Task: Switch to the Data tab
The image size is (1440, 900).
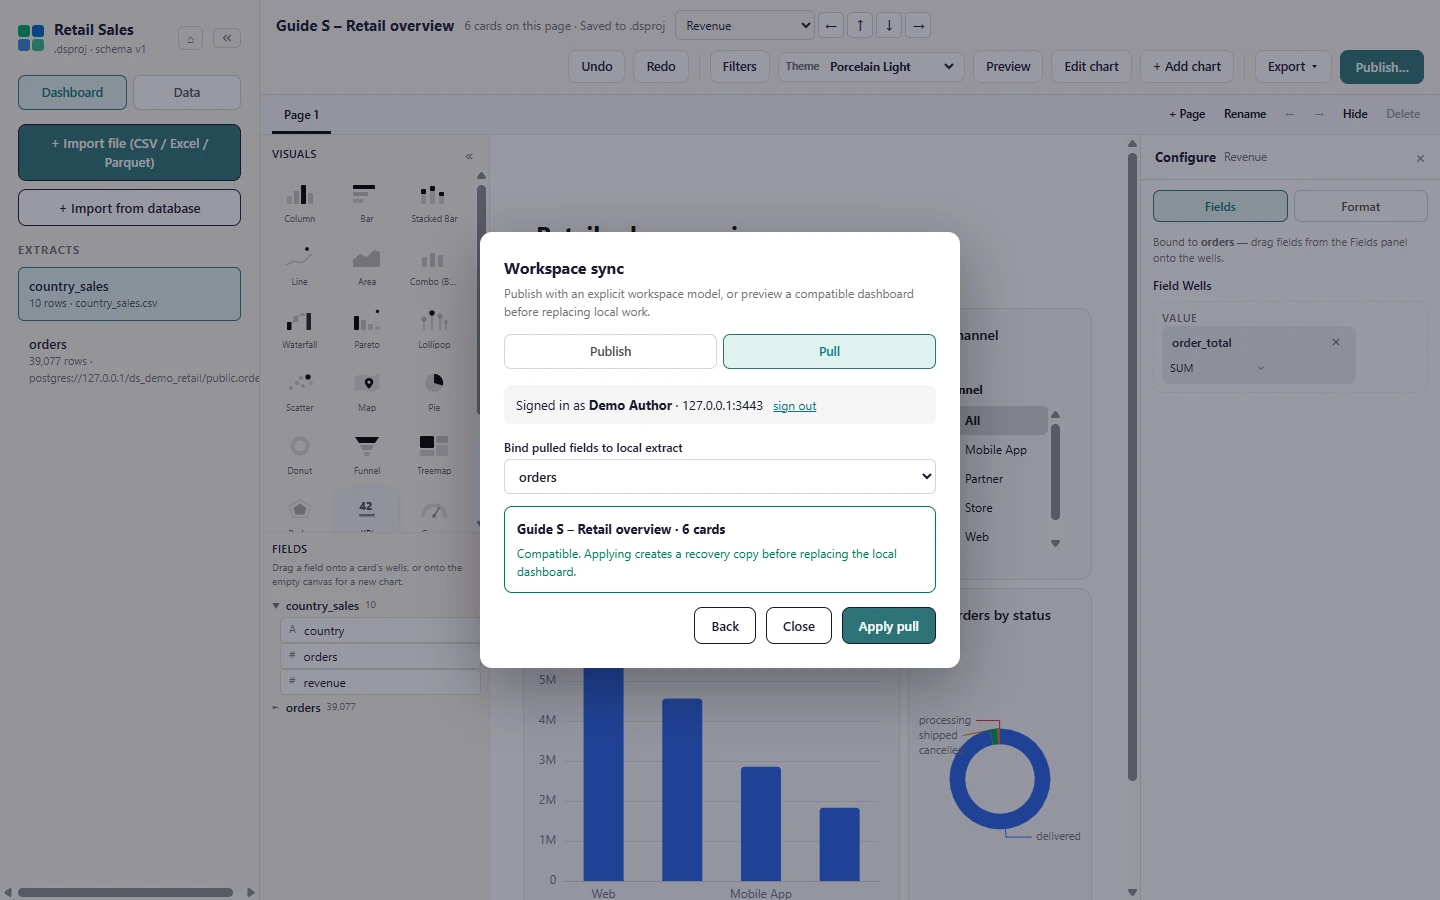Action: pyautogui.click(x=187, y=92)
